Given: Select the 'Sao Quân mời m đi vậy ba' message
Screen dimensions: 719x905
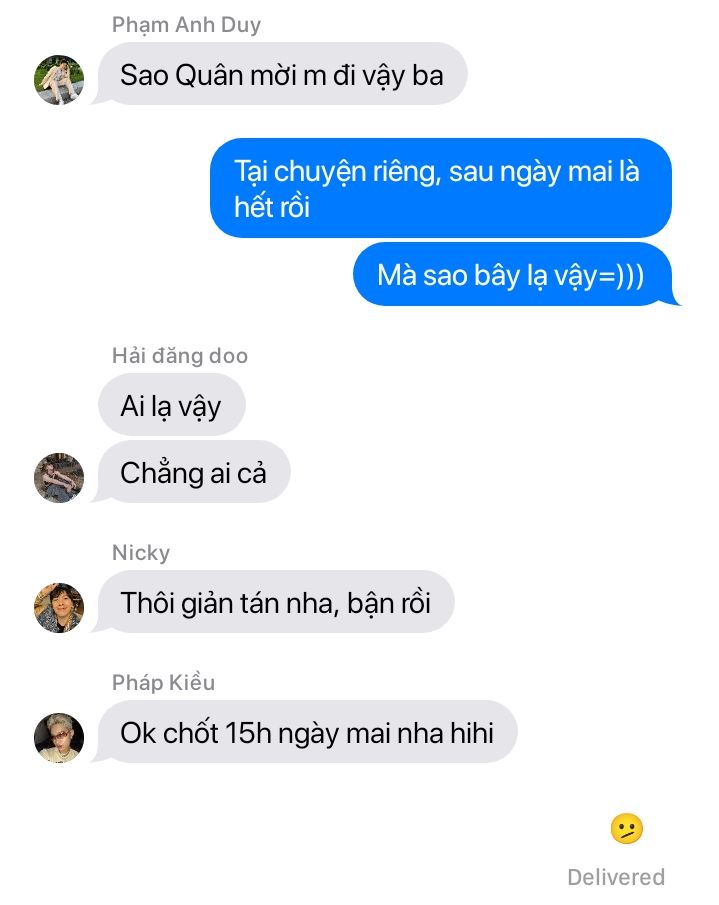Looking at the screenshot, I should 282,74.
